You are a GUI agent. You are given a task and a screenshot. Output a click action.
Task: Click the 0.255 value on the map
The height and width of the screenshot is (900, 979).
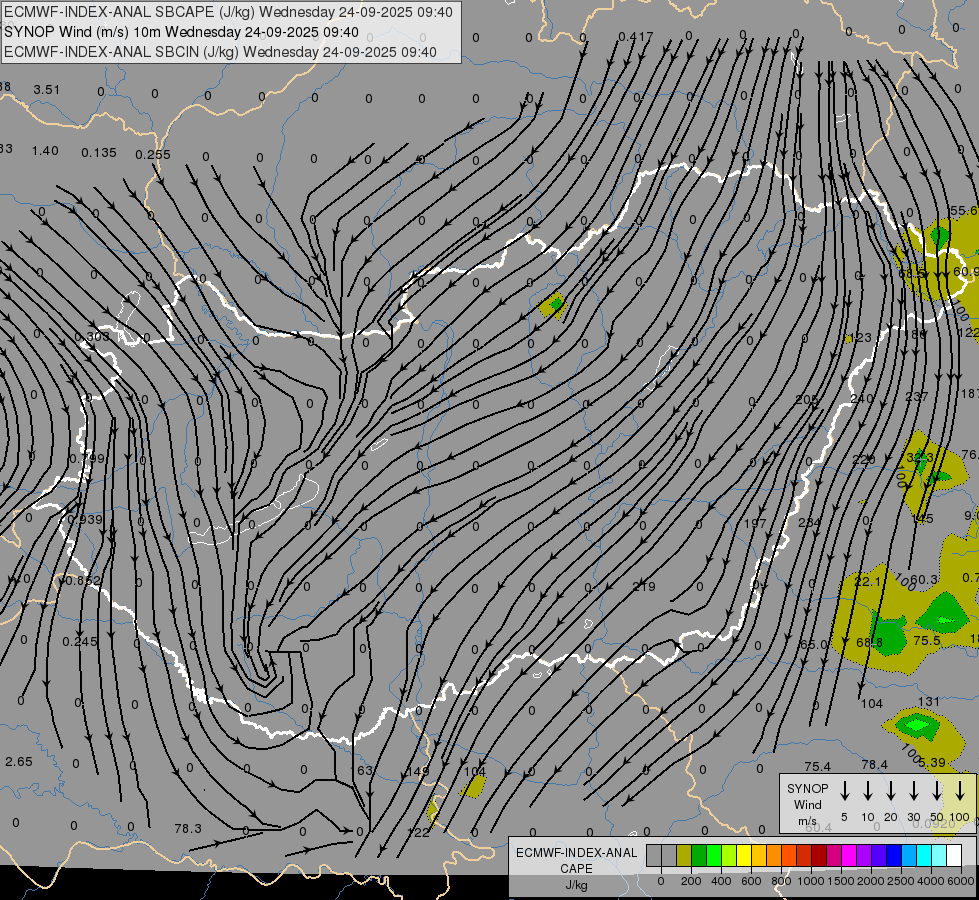tap(153, 154)
